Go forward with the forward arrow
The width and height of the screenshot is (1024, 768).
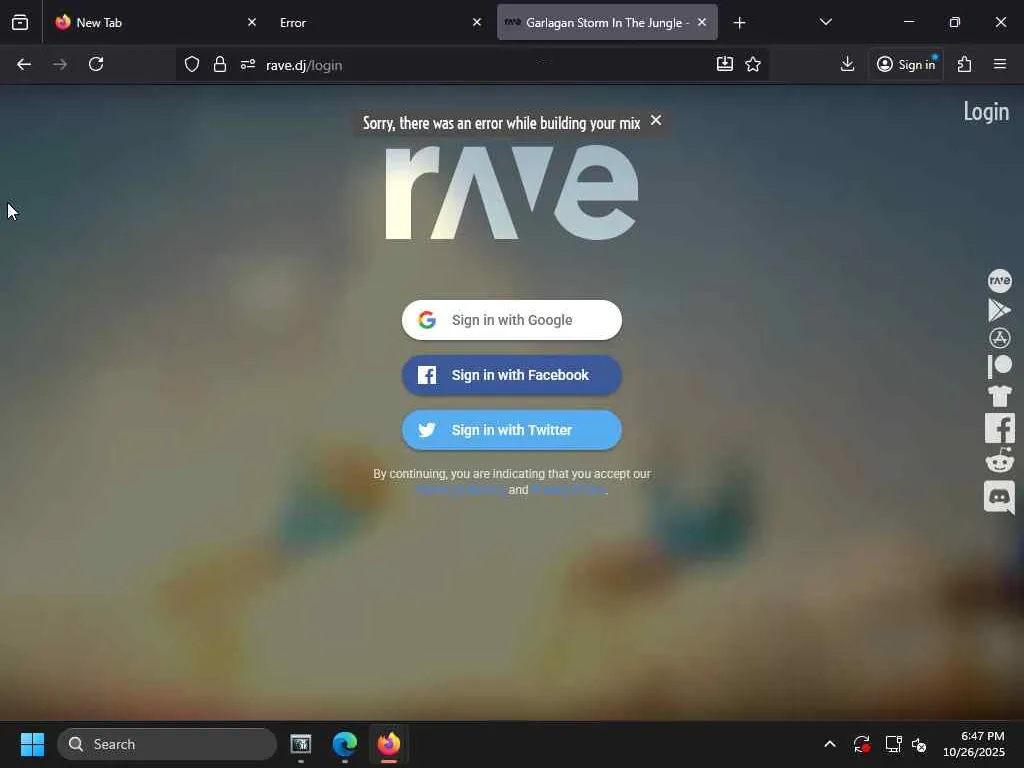click(x=60, y=64)
